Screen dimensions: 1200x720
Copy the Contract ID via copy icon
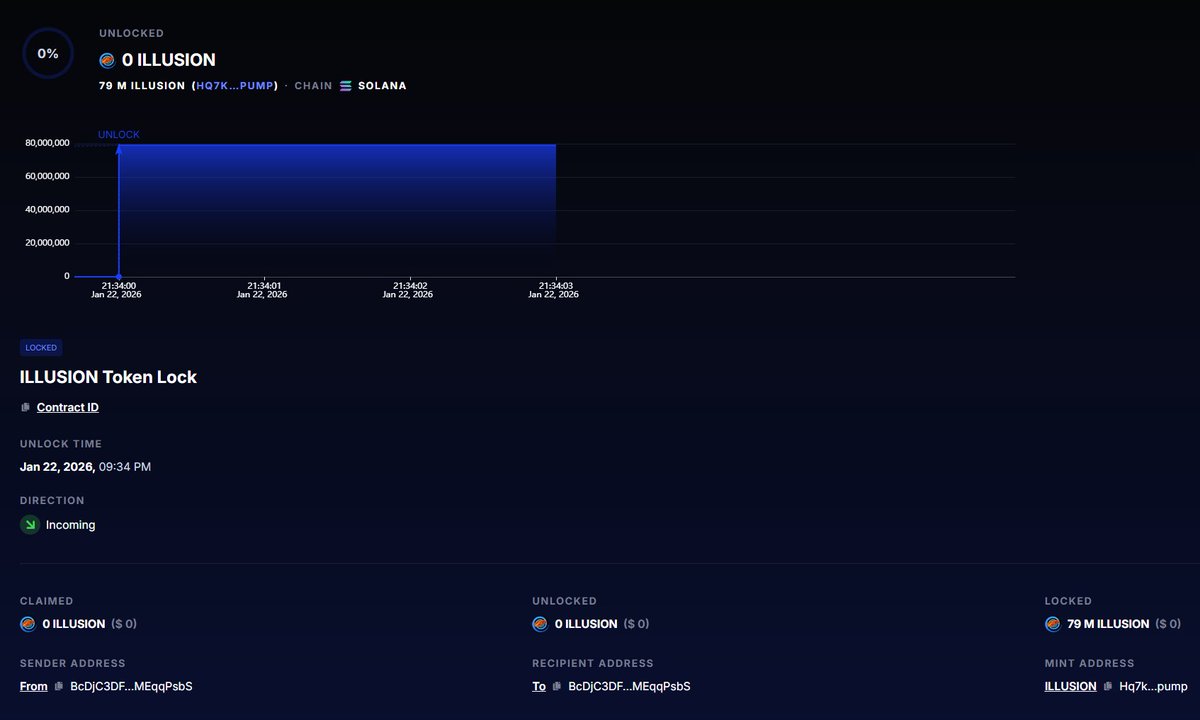click(26, 408)
